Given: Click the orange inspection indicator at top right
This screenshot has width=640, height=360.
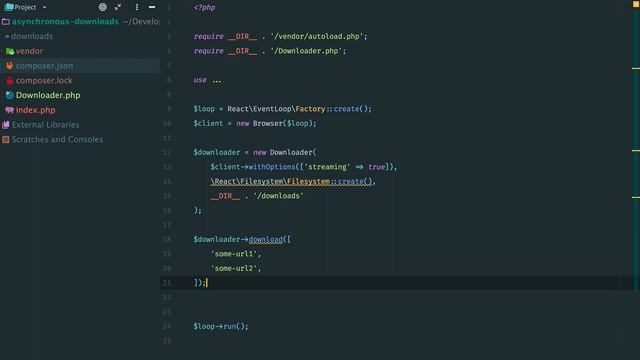Looking at the screenshot, I should point(636,4).
